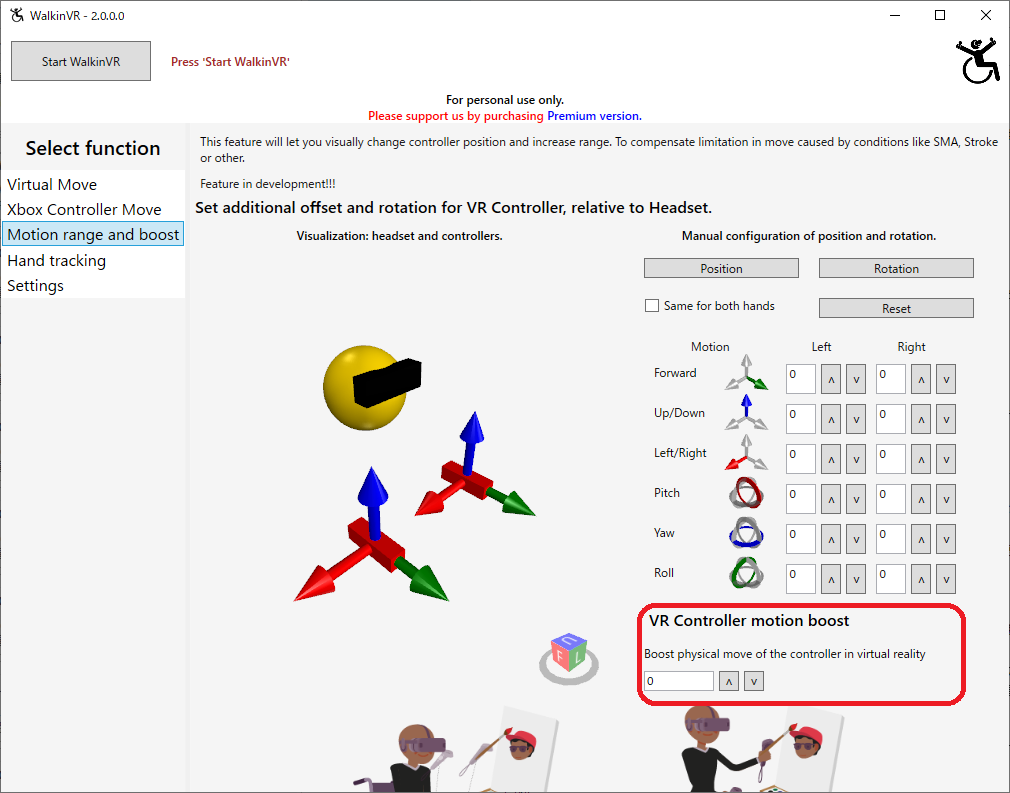The height and width of the screenshot is (793, 1010).
Task: Click the yellow headset sphere in visualization
Action: tap(365, 388)
